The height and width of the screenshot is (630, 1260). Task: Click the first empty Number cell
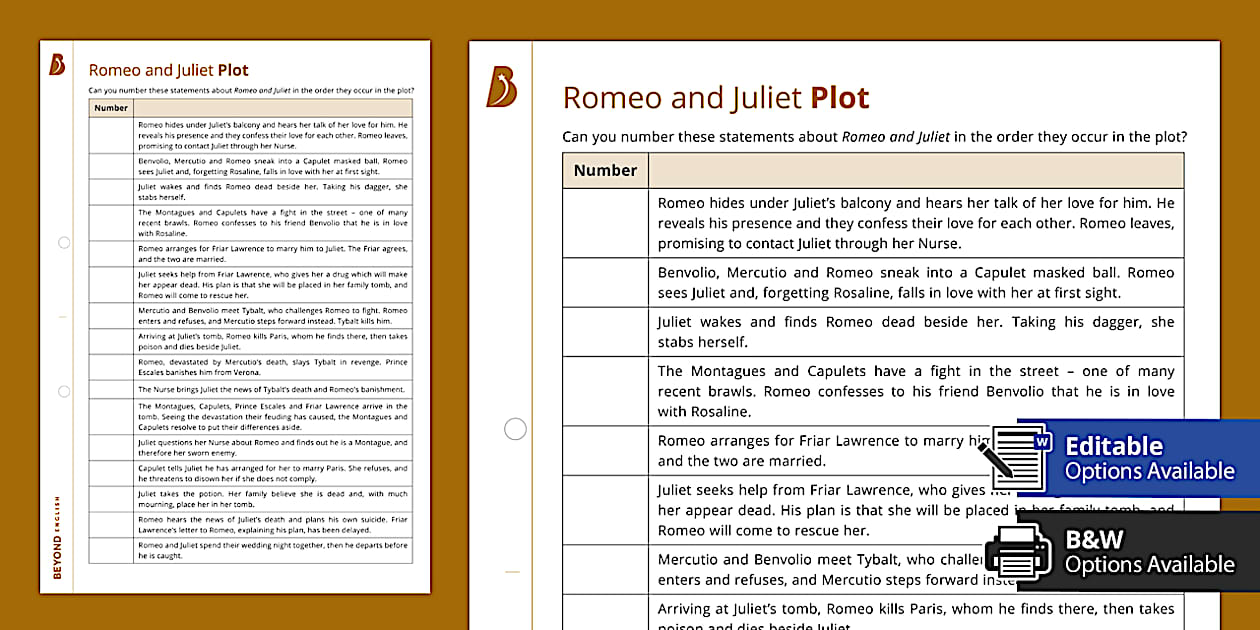pos(604,222)
